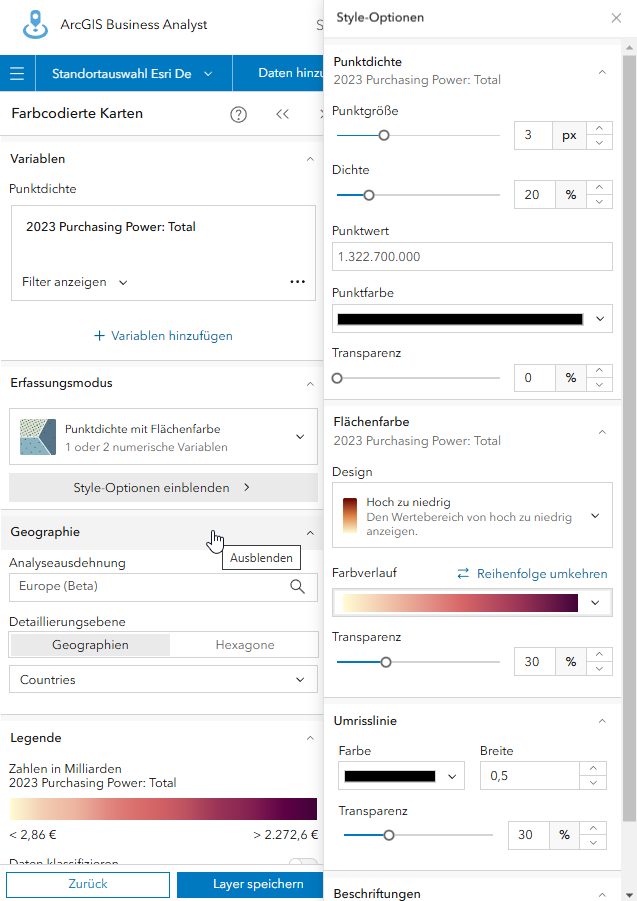Decrease Flächenfarbe Transparenz with down arrow
Image resolution: width=637 pixels, height=901 pixels.
coord(599,668)
